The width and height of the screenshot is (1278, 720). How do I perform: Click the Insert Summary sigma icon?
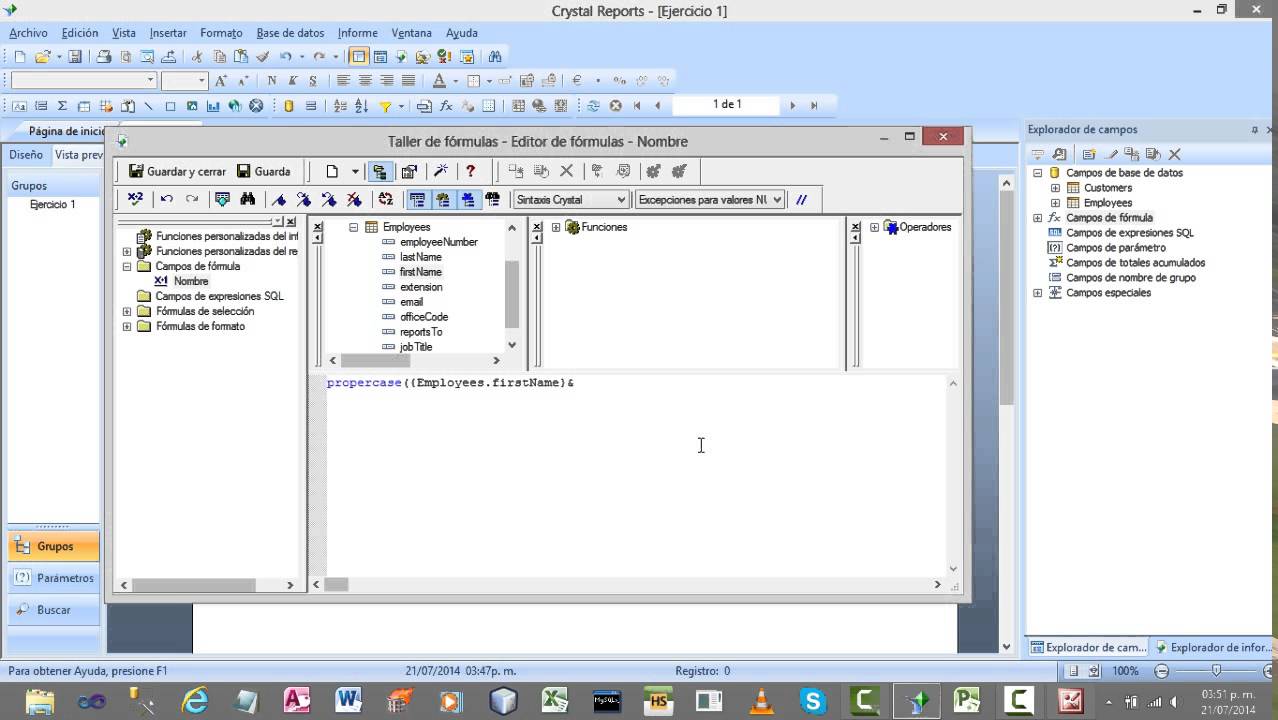click(62, 106)
